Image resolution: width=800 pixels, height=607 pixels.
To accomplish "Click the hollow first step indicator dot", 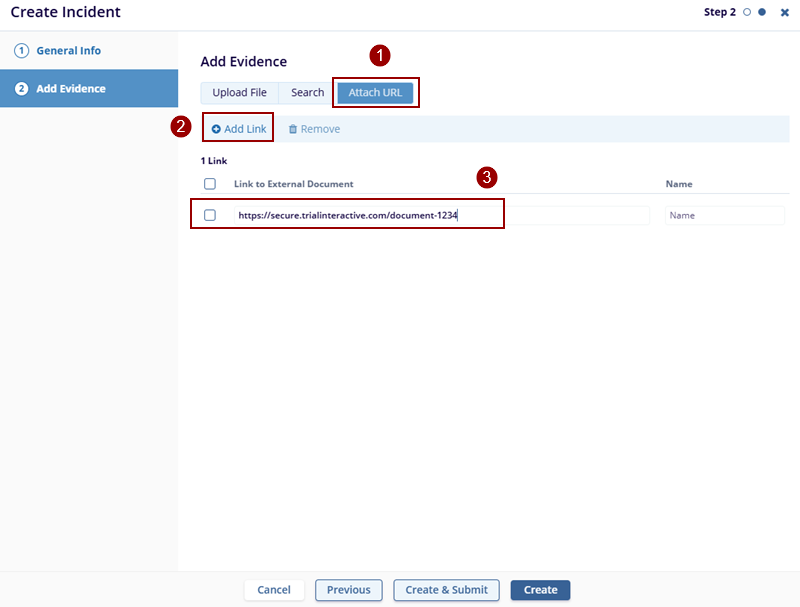I will click(746, 13).
